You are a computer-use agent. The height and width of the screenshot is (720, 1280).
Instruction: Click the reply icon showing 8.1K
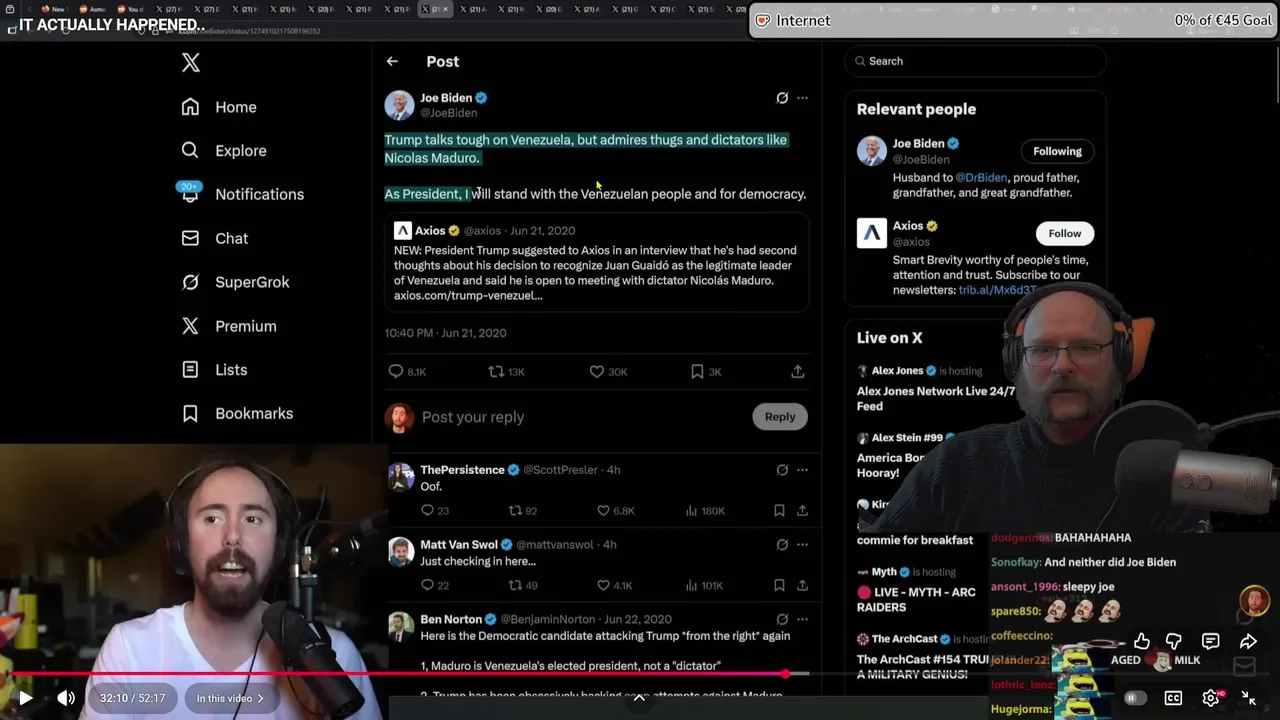pyautogui.click(x=396, y=371)
